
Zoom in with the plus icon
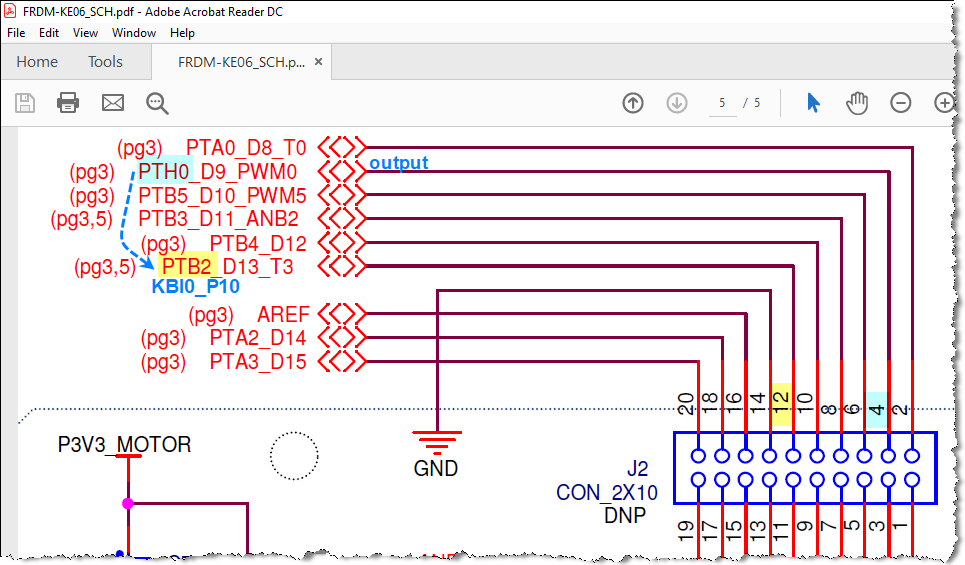pos(944,103)
